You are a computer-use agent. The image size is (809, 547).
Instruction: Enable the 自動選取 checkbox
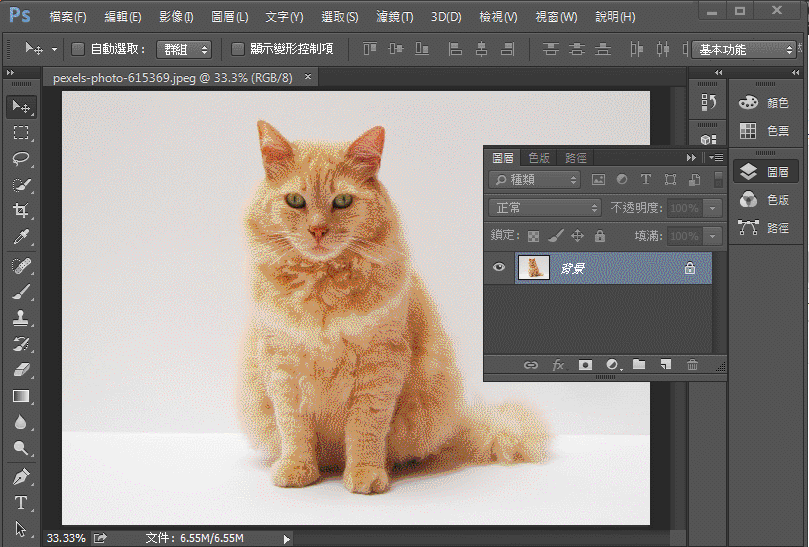78,49
